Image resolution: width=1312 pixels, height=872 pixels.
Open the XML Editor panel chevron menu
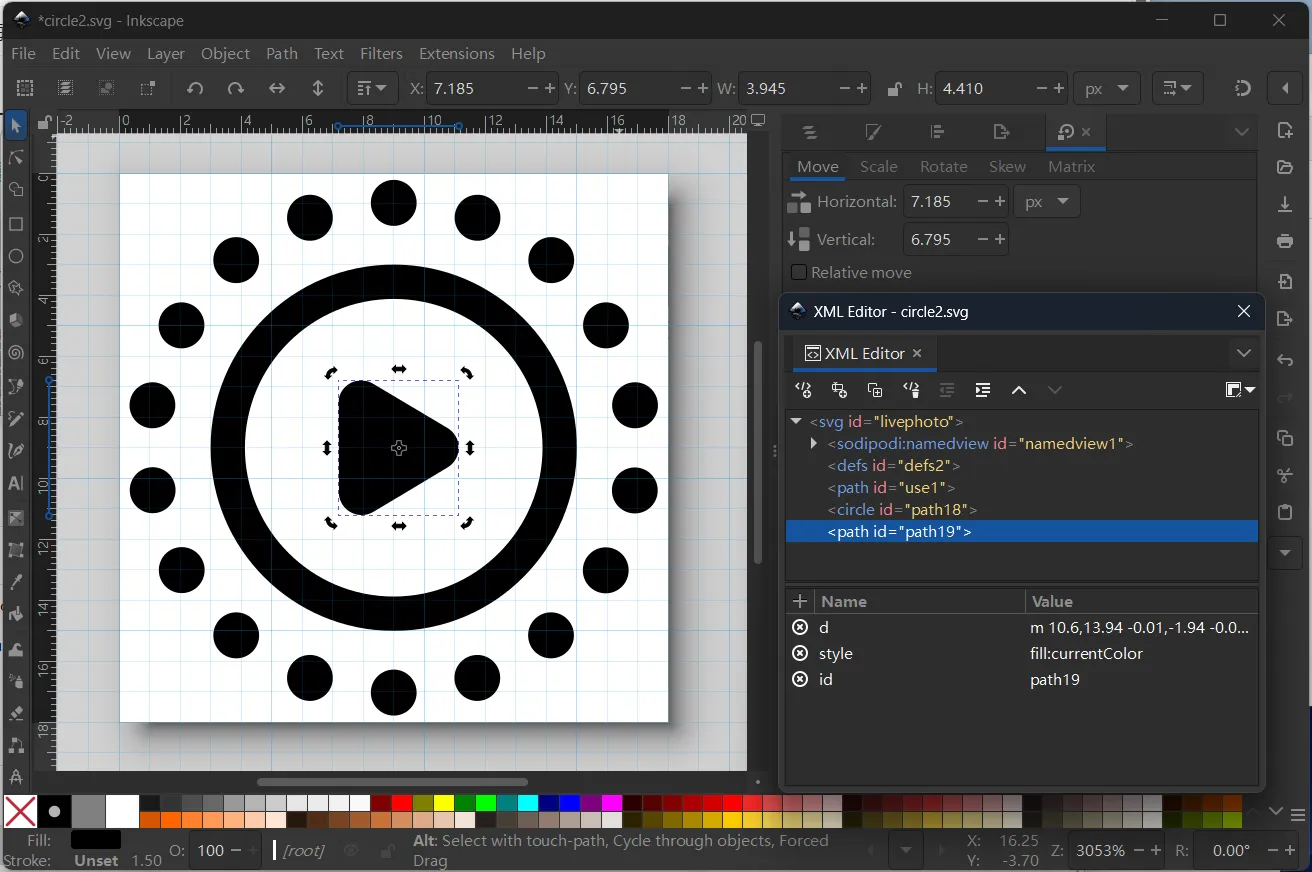pos(1243,353)
